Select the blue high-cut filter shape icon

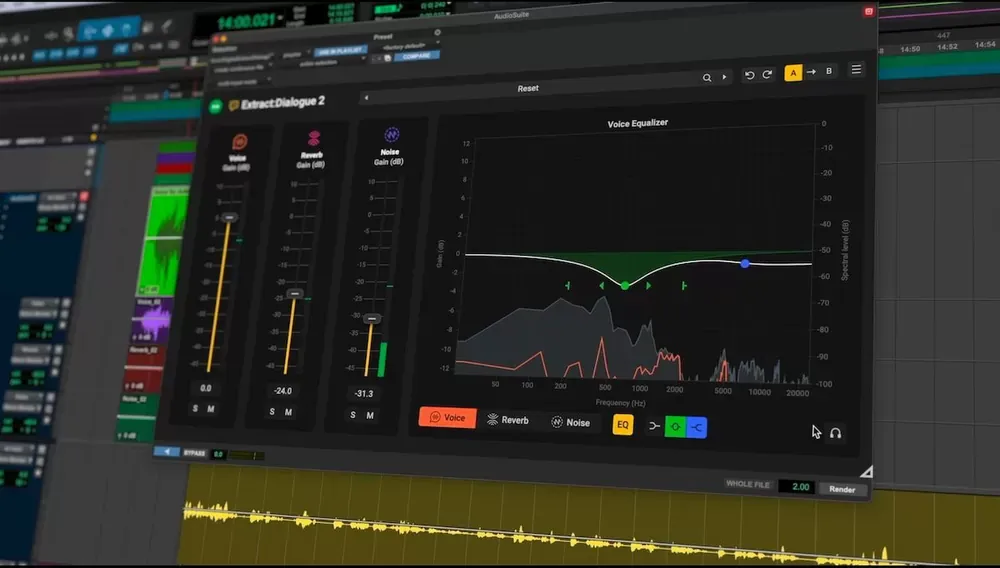point(696,427)
